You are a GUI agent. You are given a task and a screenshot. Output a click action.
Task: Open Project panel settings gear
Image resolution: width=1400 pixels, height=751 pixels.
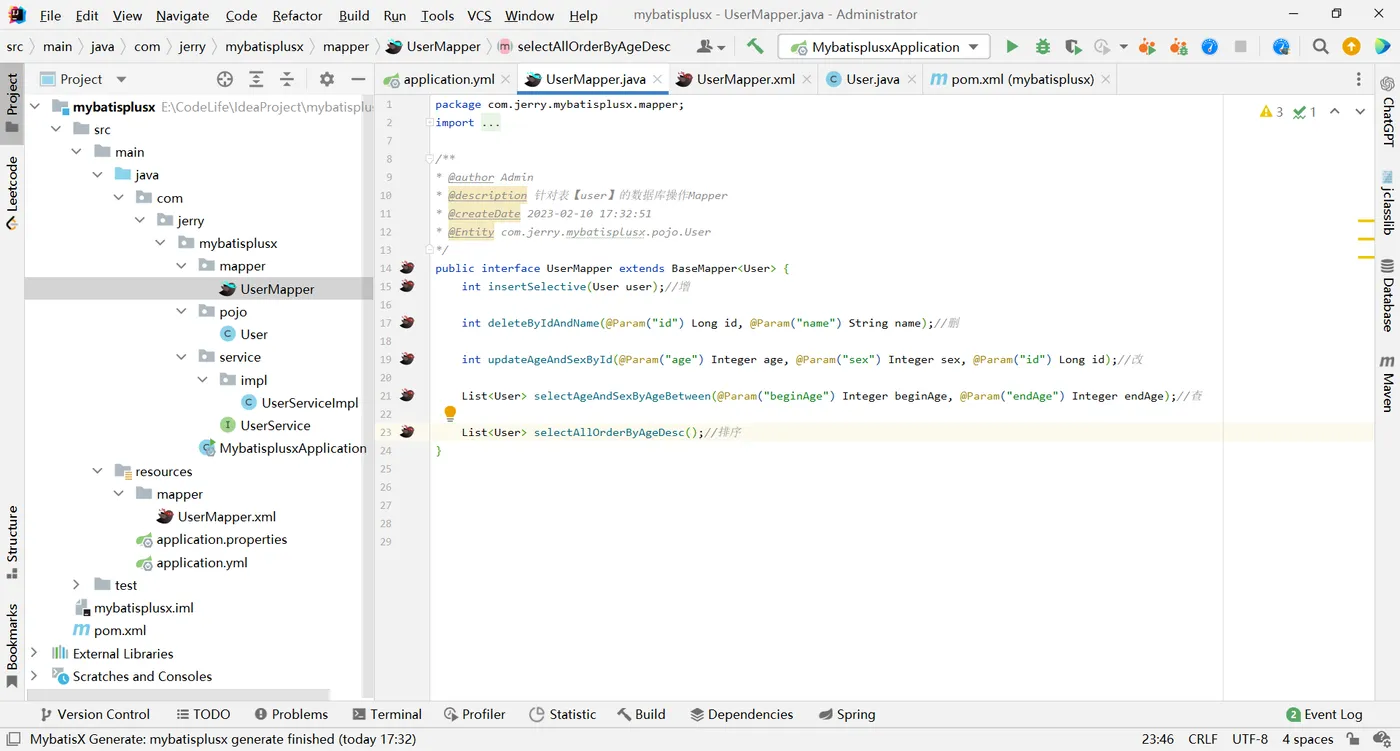(327, 79)
